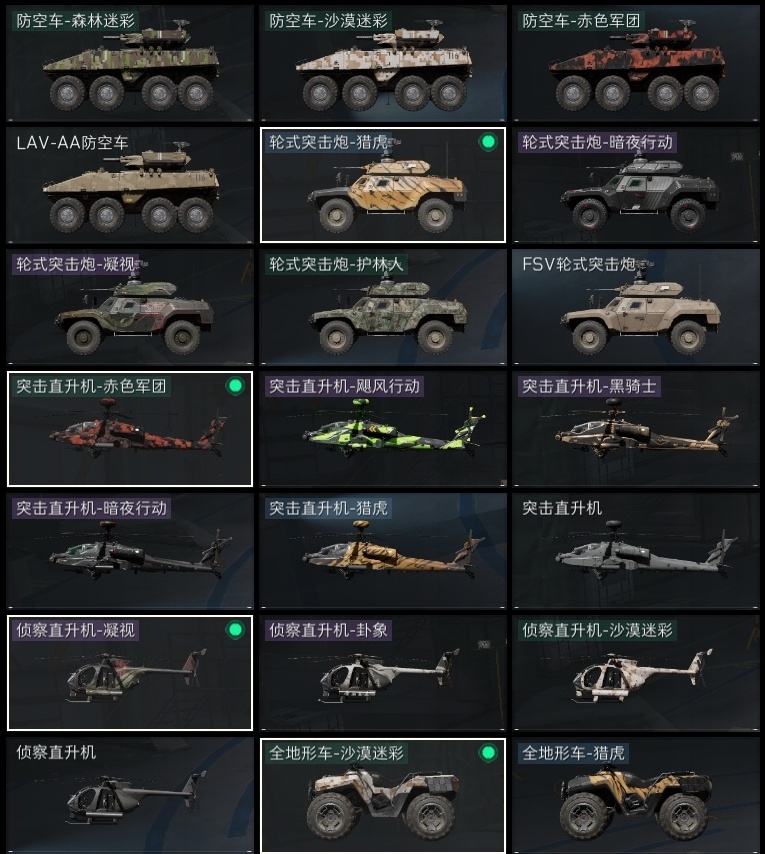765x854 pixels.
Task: Choose the 防空车-沙漠迷彩 skin card
Action: 383,63
